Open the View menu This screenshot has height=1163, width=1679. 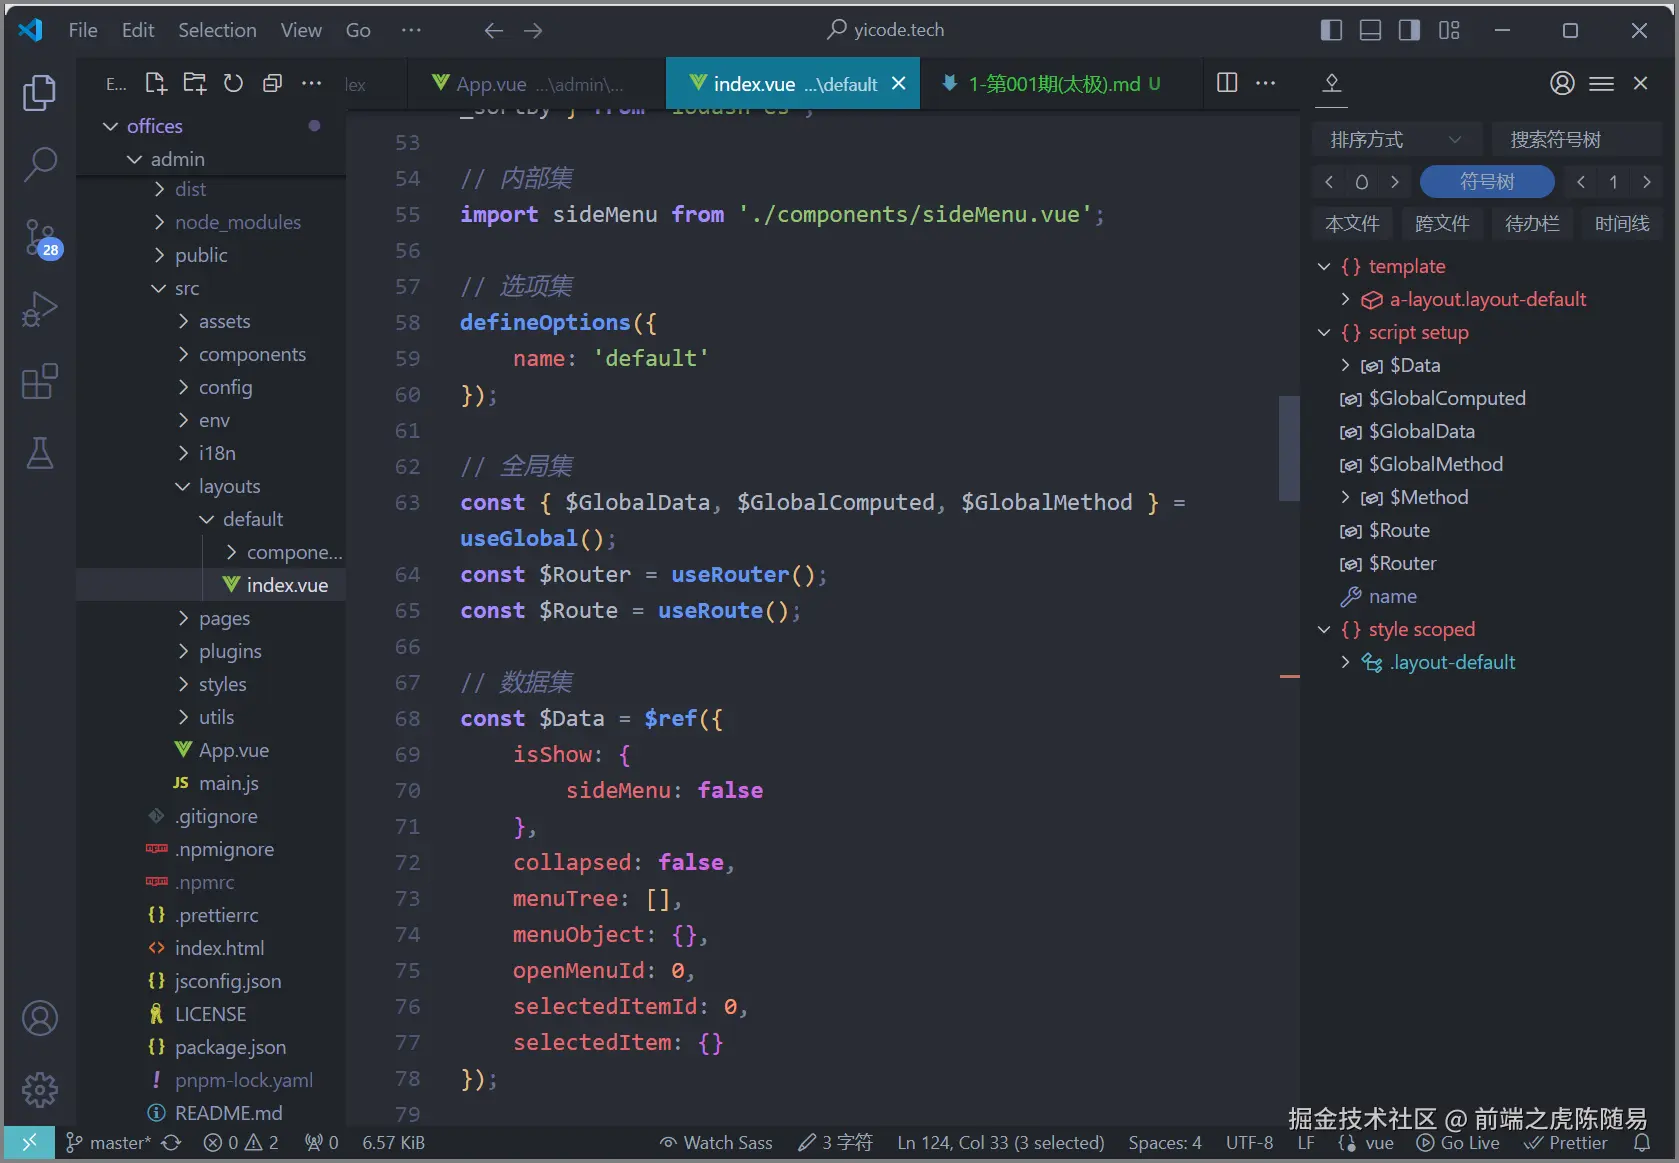pos(301,30)
